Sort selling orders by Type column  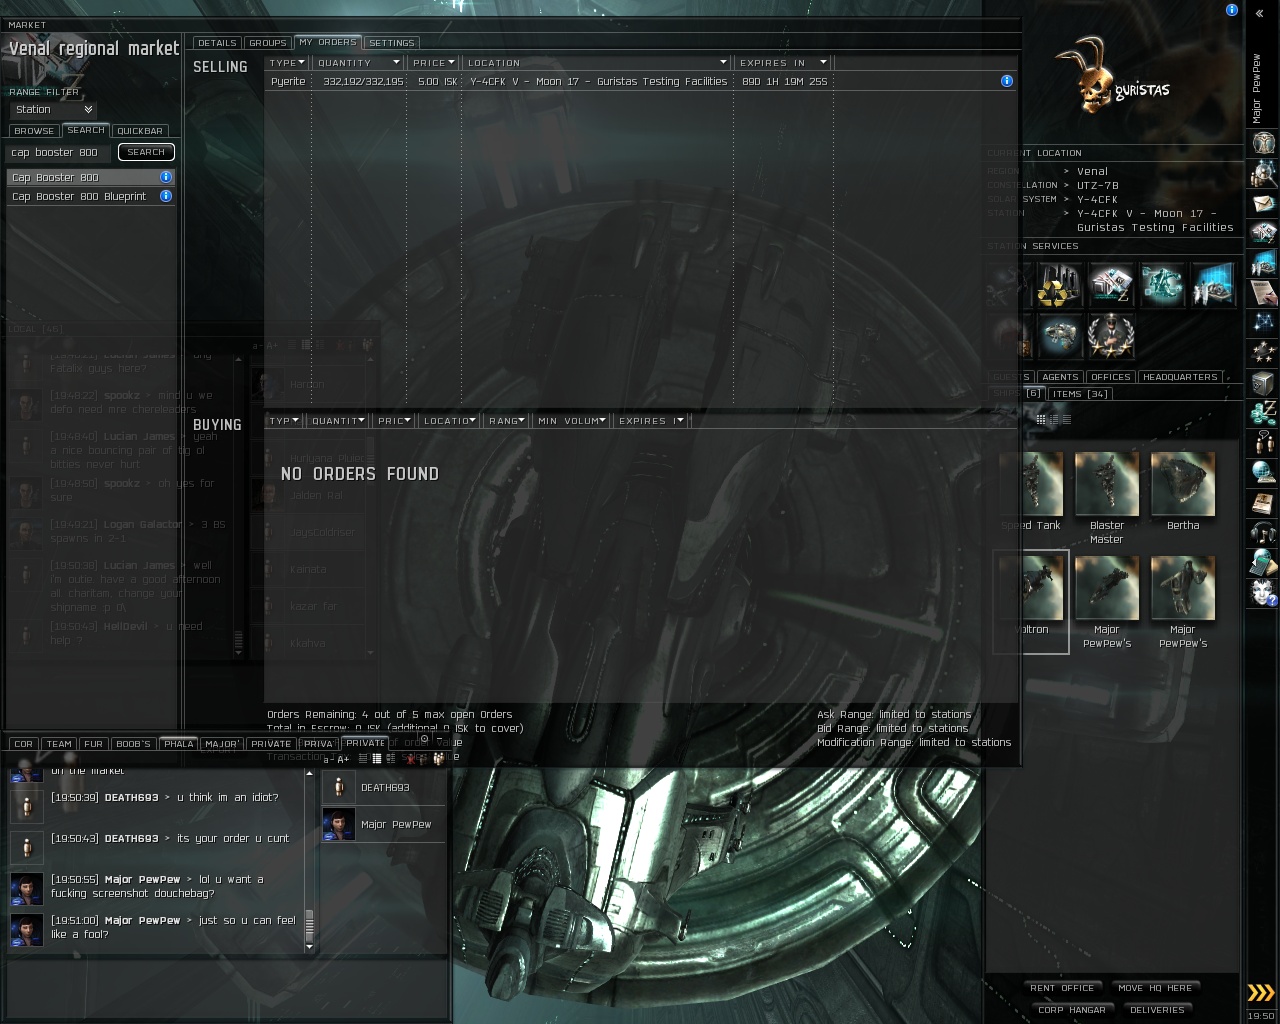[x=288, y=62]
